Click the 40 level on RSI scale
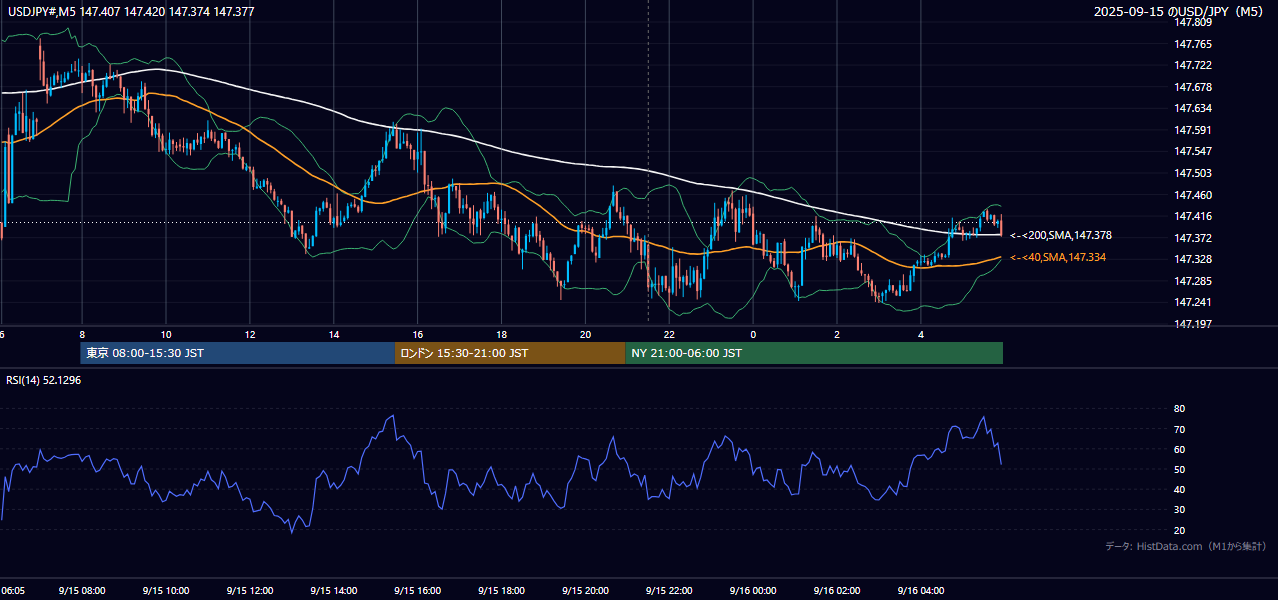This screenshot has width=1278, height=600. tap(1179, 489)
